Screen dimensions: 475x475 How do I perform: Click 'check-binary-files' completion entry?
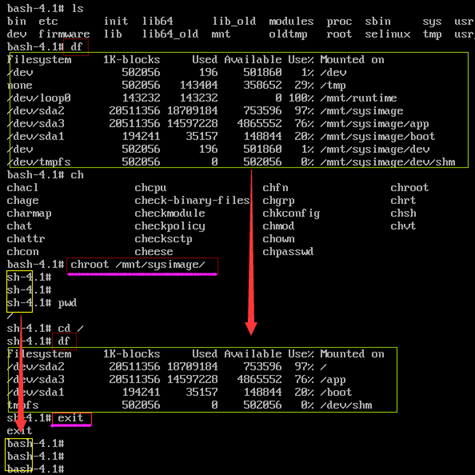[x=192, y=201]
